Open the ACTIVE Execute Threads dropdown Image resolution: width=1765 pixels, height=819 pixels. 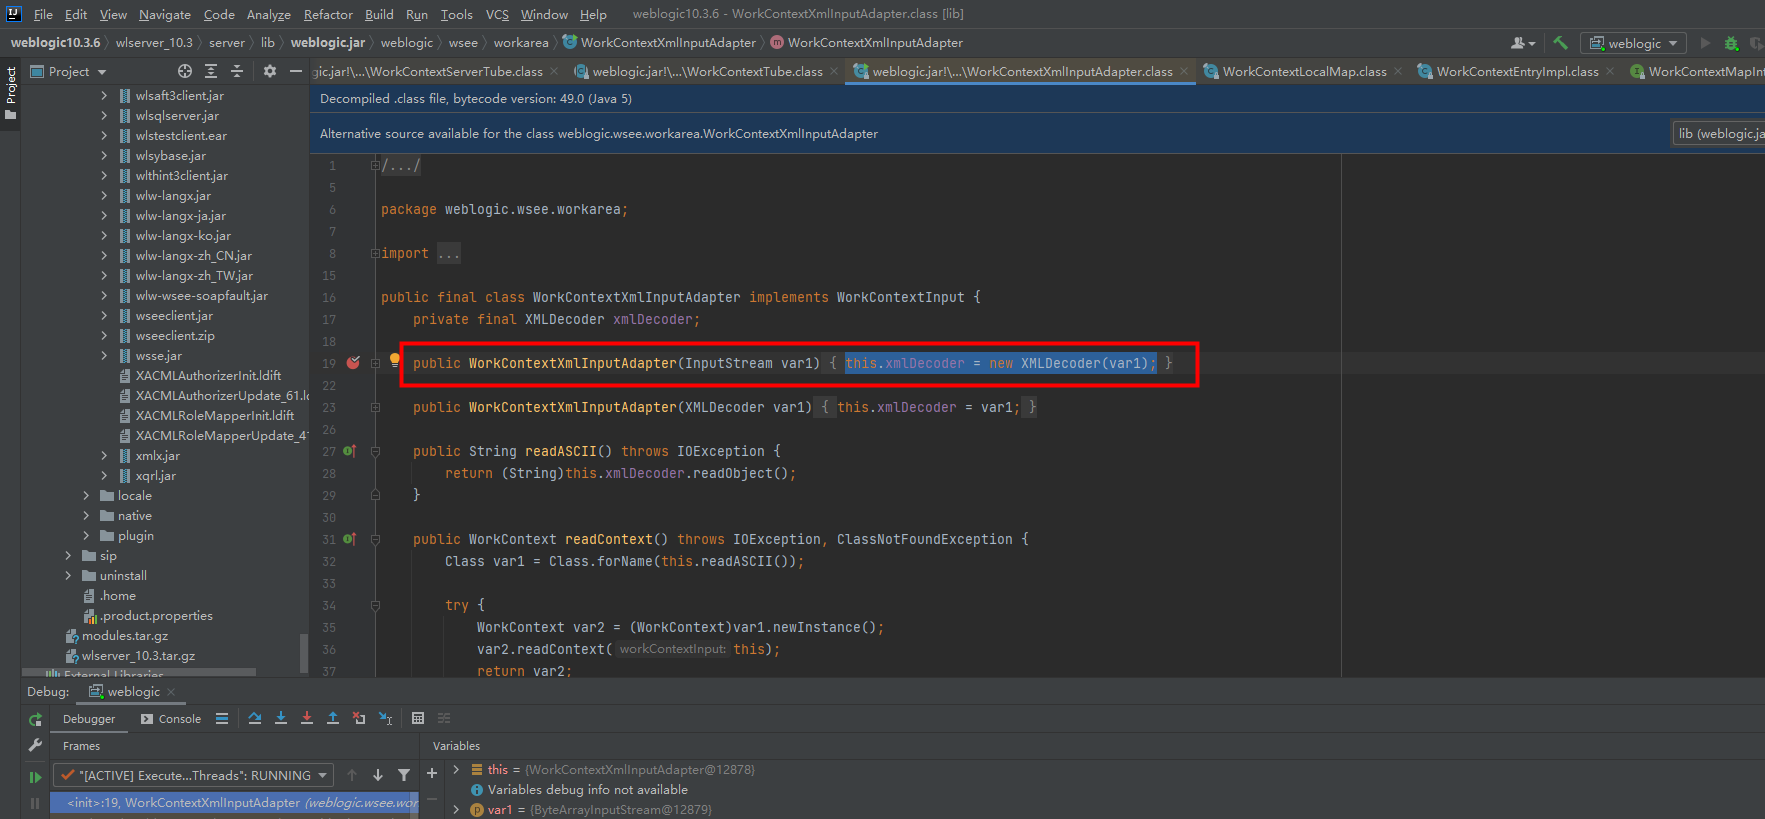pyautogui.click(x=193, y=775)
